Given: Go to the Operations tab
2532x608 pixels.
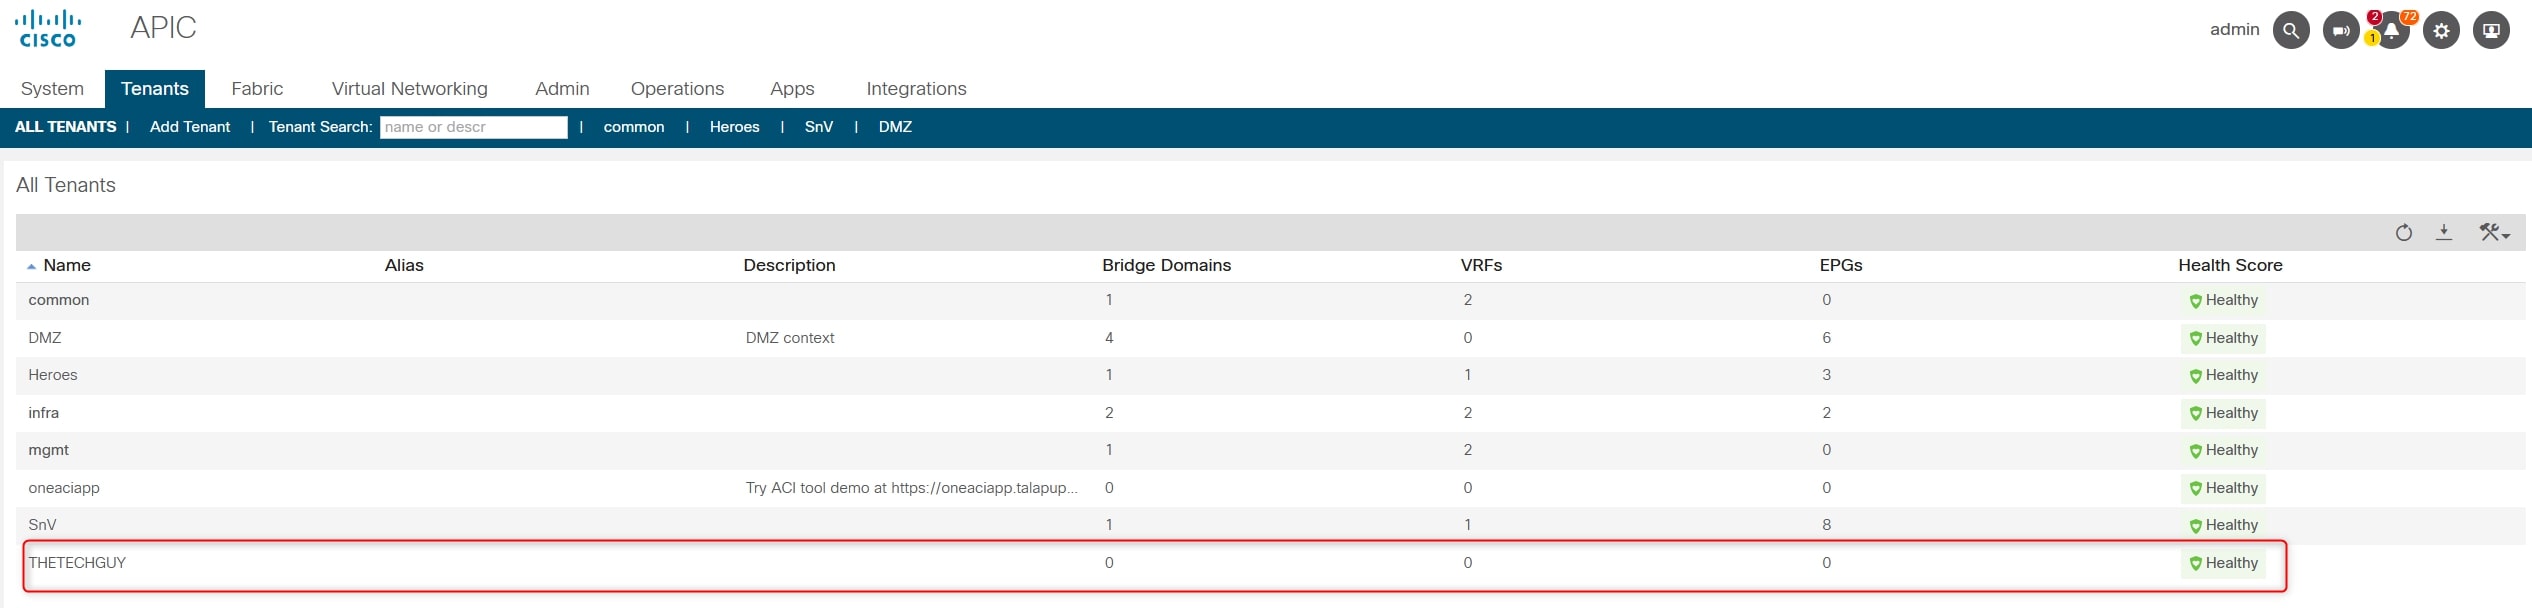Looking at the screenshot, I should [x=677, y=89].
